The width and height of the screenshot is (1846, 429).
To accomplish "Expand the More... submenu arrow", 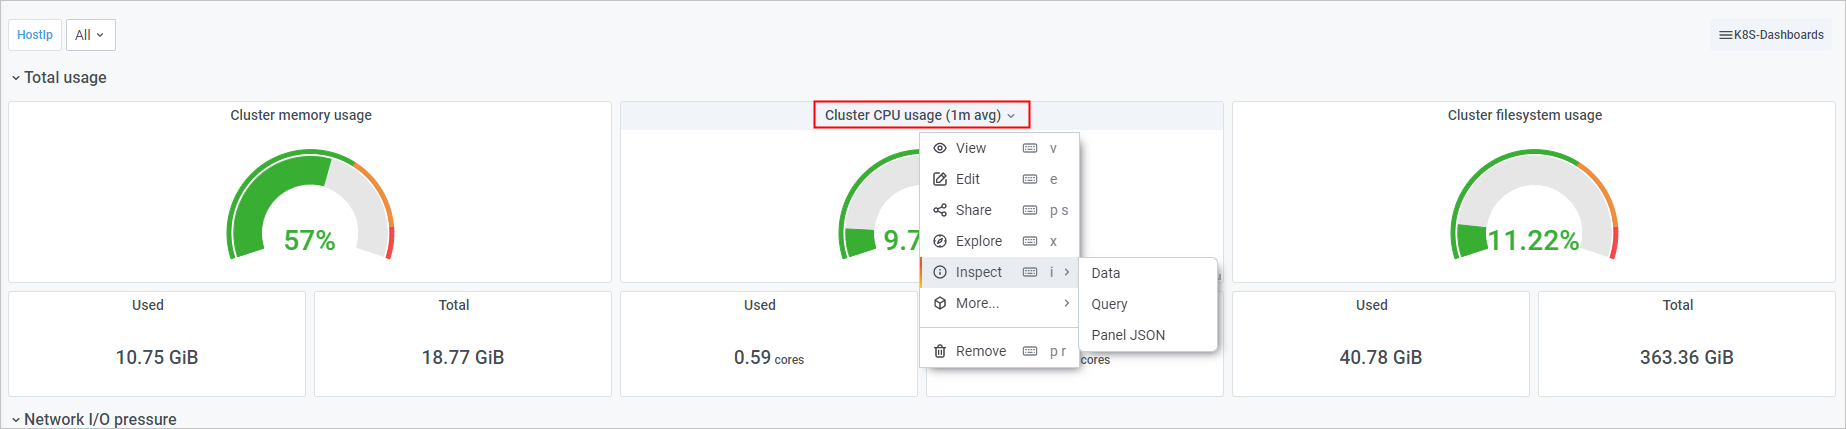I will tap(1067, 303).
